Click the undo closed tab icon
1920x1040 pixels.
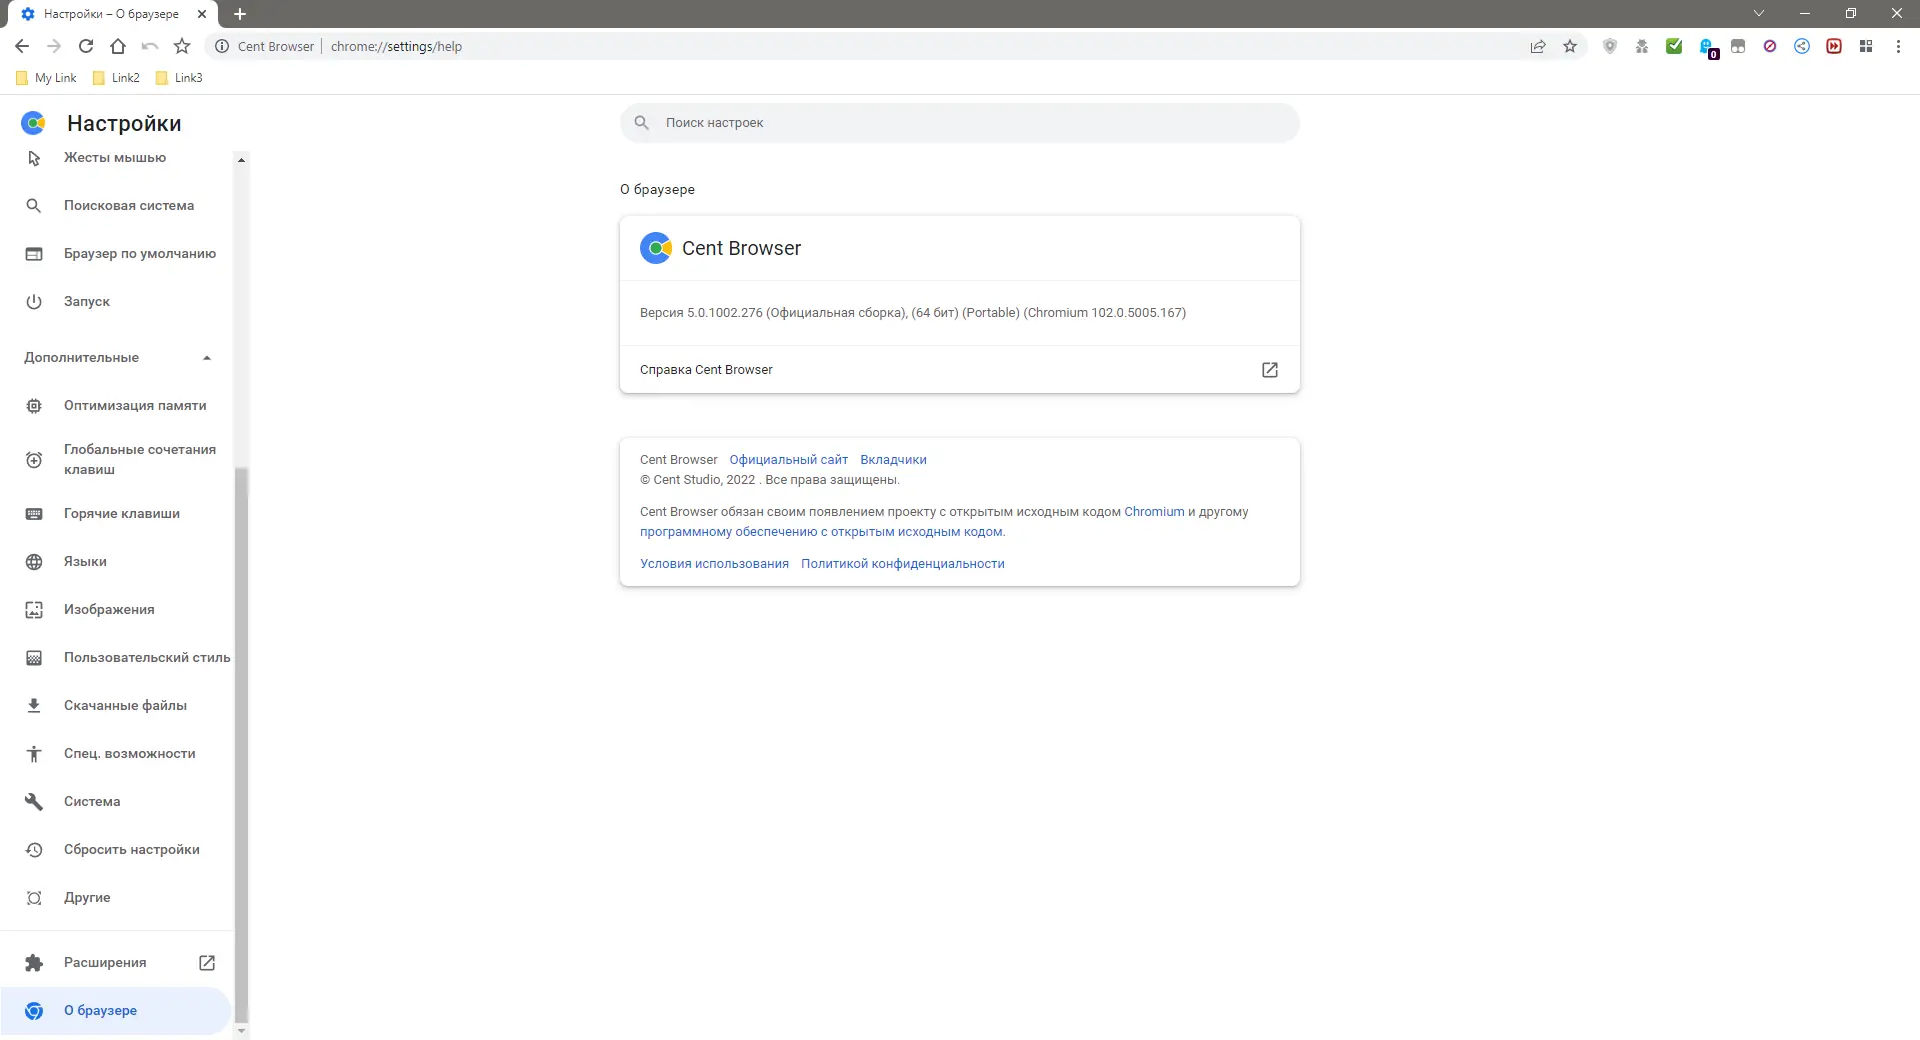pyautogui.click(x=150, y=46)
